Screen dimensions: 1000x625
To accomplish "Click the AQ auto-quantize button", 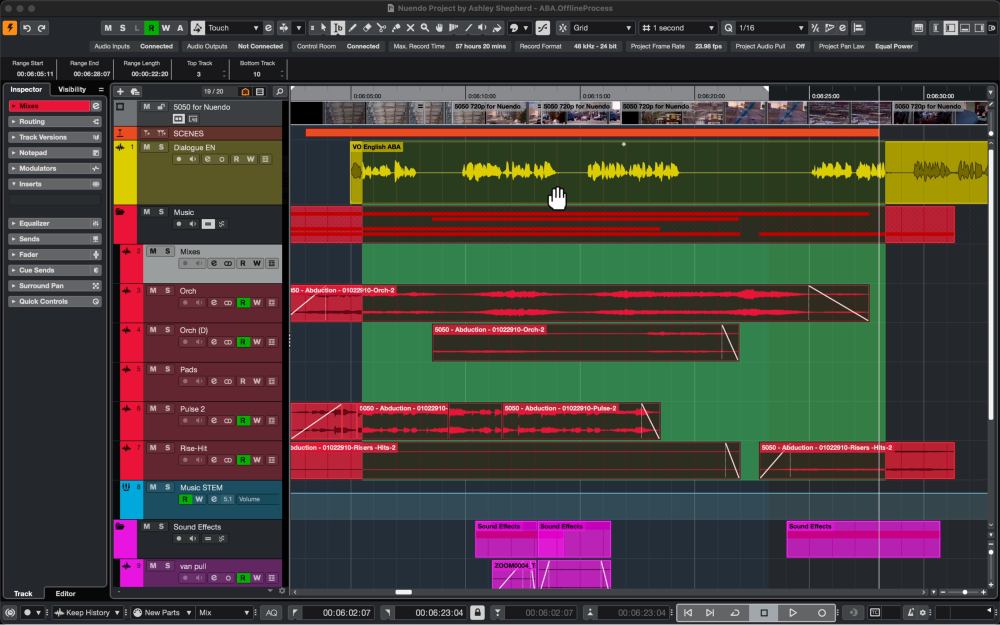I will (271, 612).
